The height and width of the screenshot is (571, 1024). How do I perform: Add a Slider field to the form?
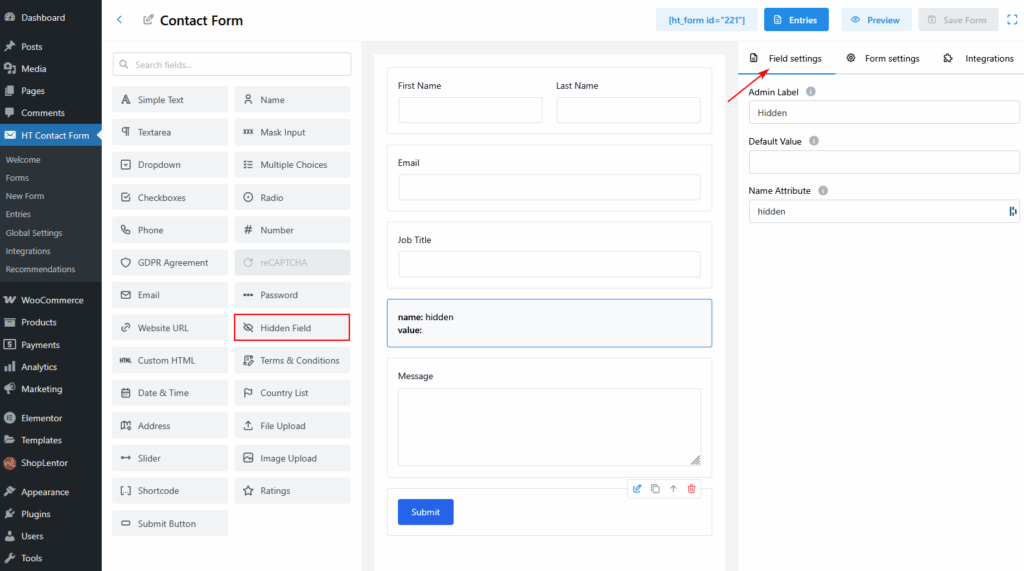tap(170, 458)
